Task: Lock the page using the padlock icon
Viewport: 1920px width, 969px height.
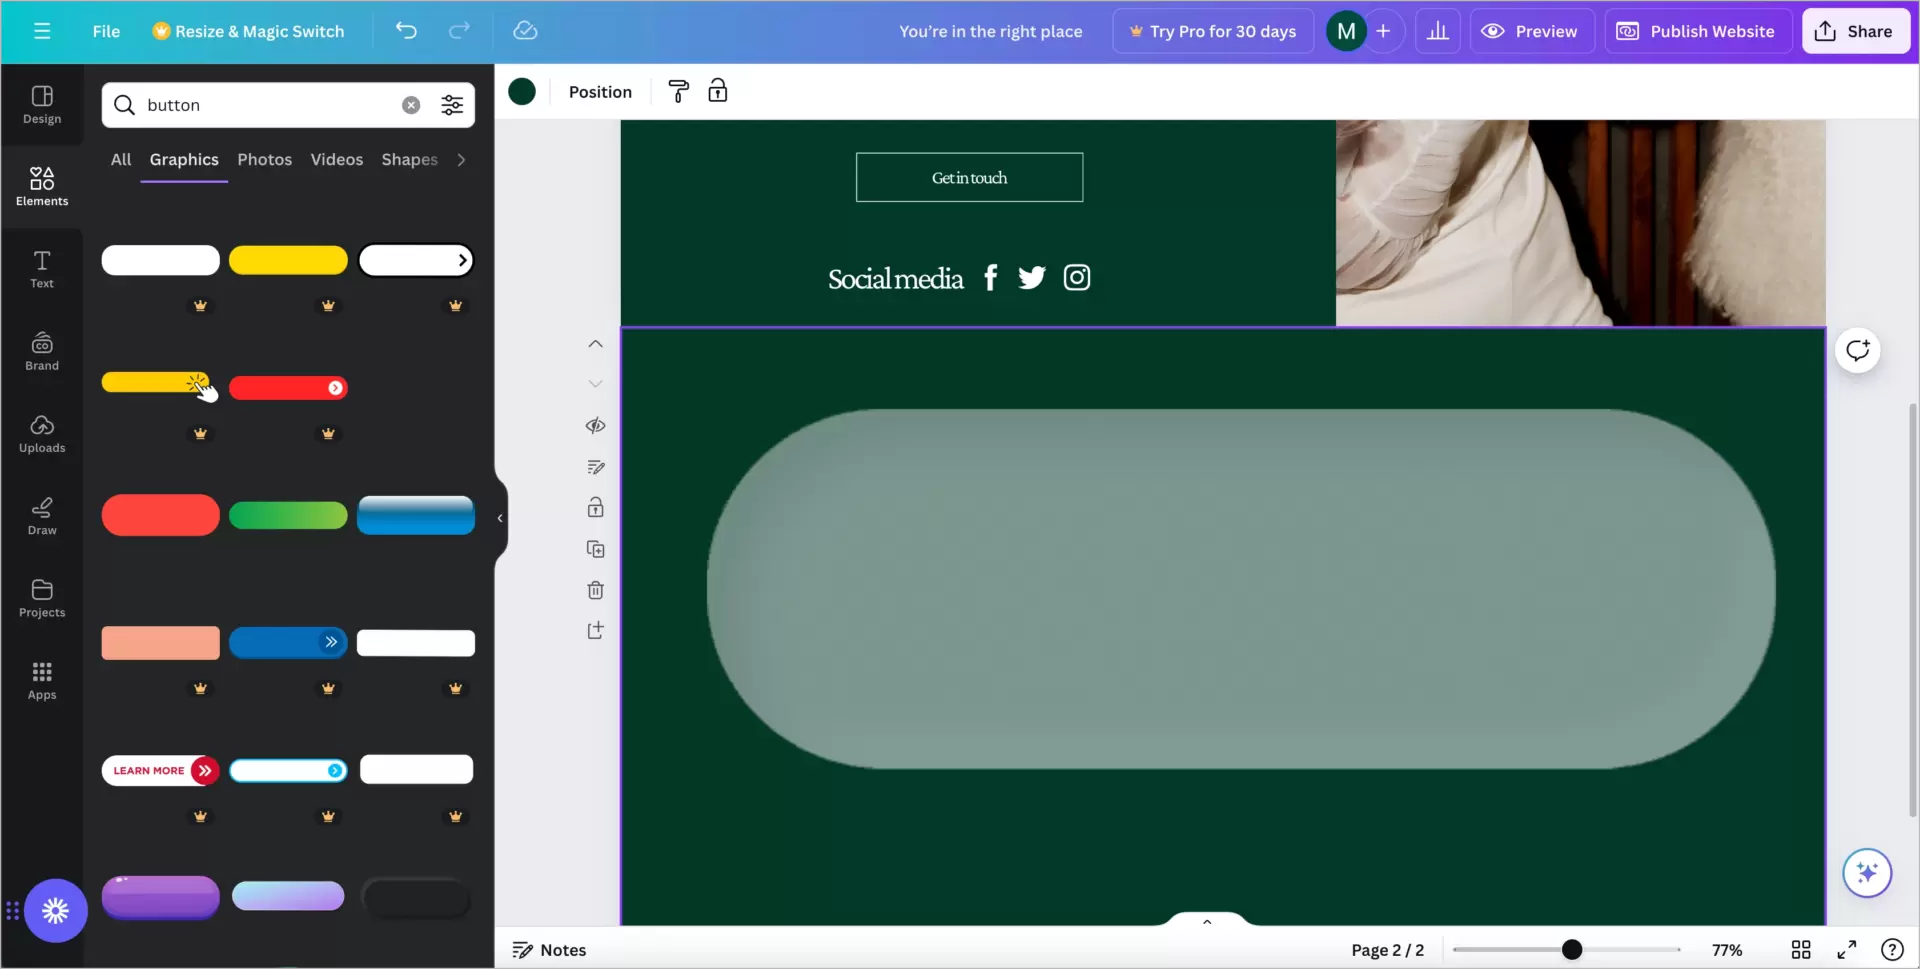Action: coord(595,508)
